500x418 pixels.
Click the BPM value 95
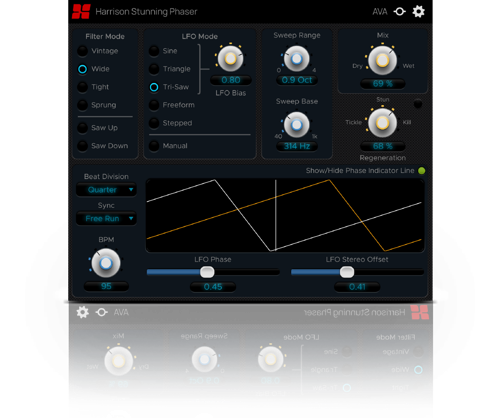coord(106,286)
